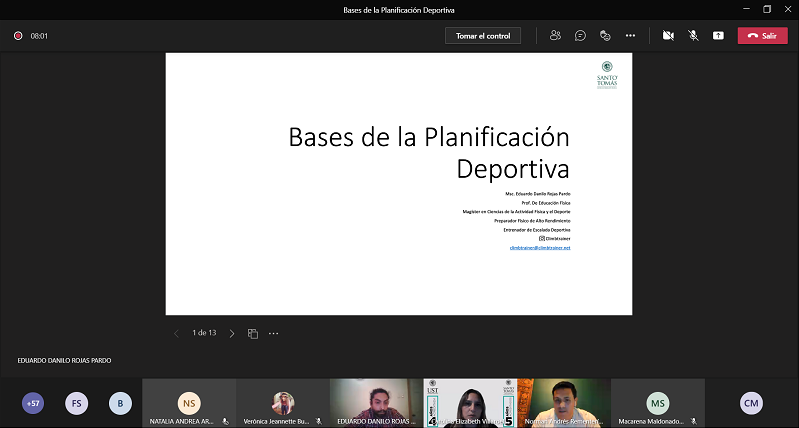Open reactions and raise hand icon

click(x=605, y=36)
